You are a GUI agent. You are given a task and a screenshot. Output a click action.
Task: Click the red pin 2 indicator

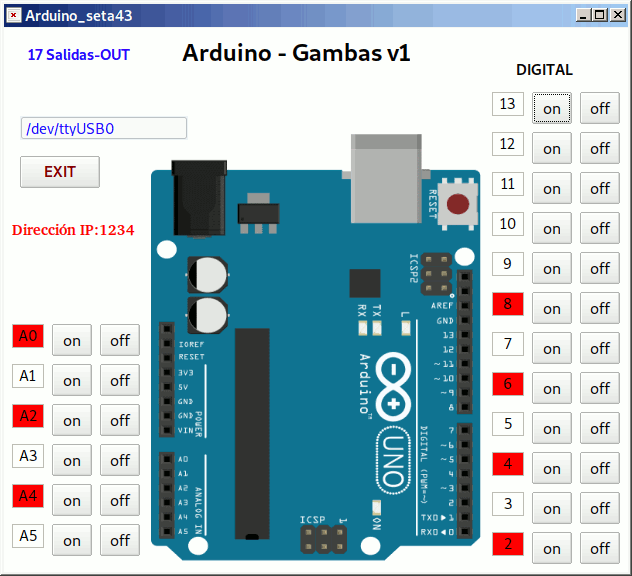coord(508,544)
